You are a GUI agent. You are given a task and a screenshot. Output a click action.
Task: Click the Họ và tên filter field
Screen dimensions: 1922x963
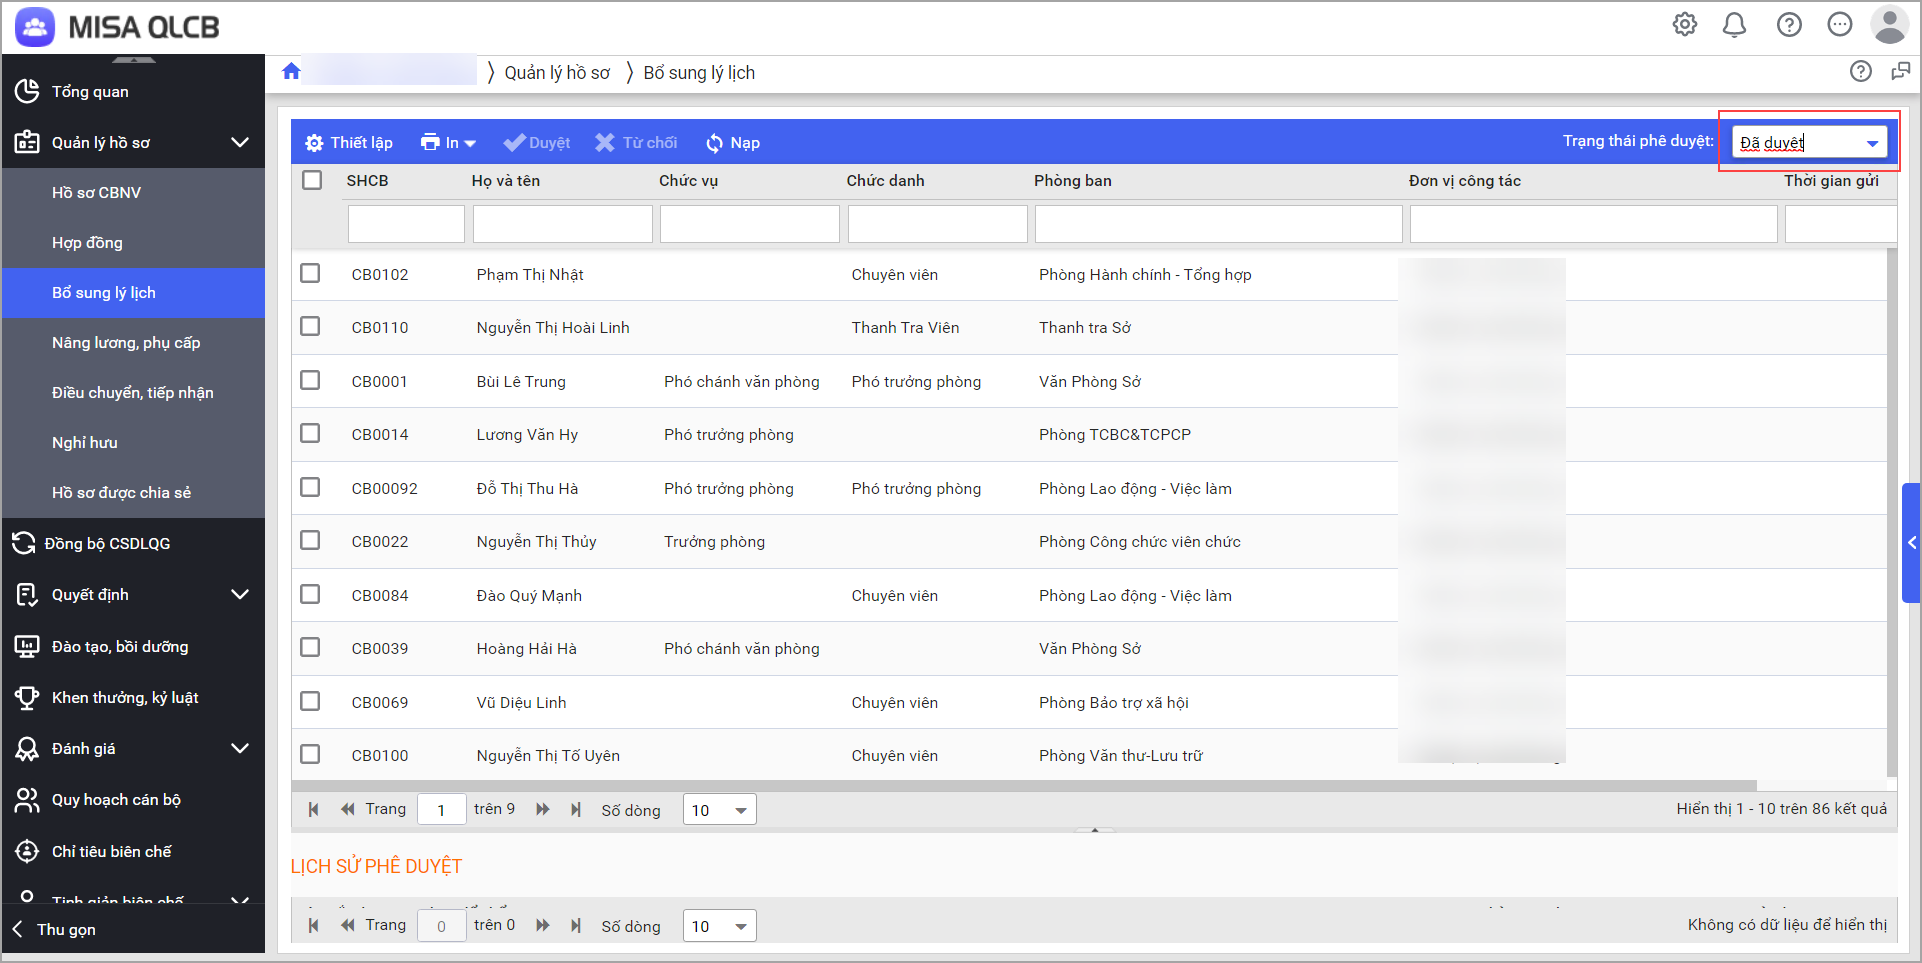pos(562,224)
